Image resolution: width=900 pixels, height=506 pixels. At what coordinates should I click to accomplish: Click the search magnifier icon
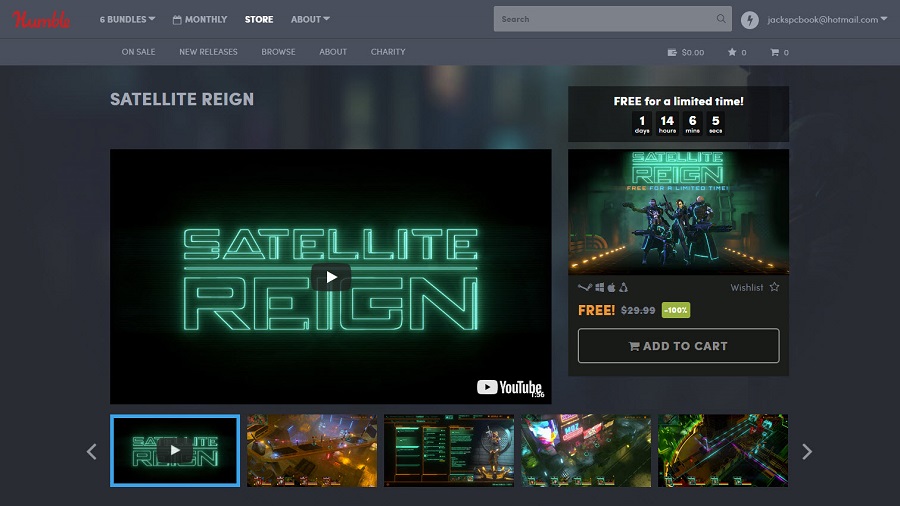(721, 19)
